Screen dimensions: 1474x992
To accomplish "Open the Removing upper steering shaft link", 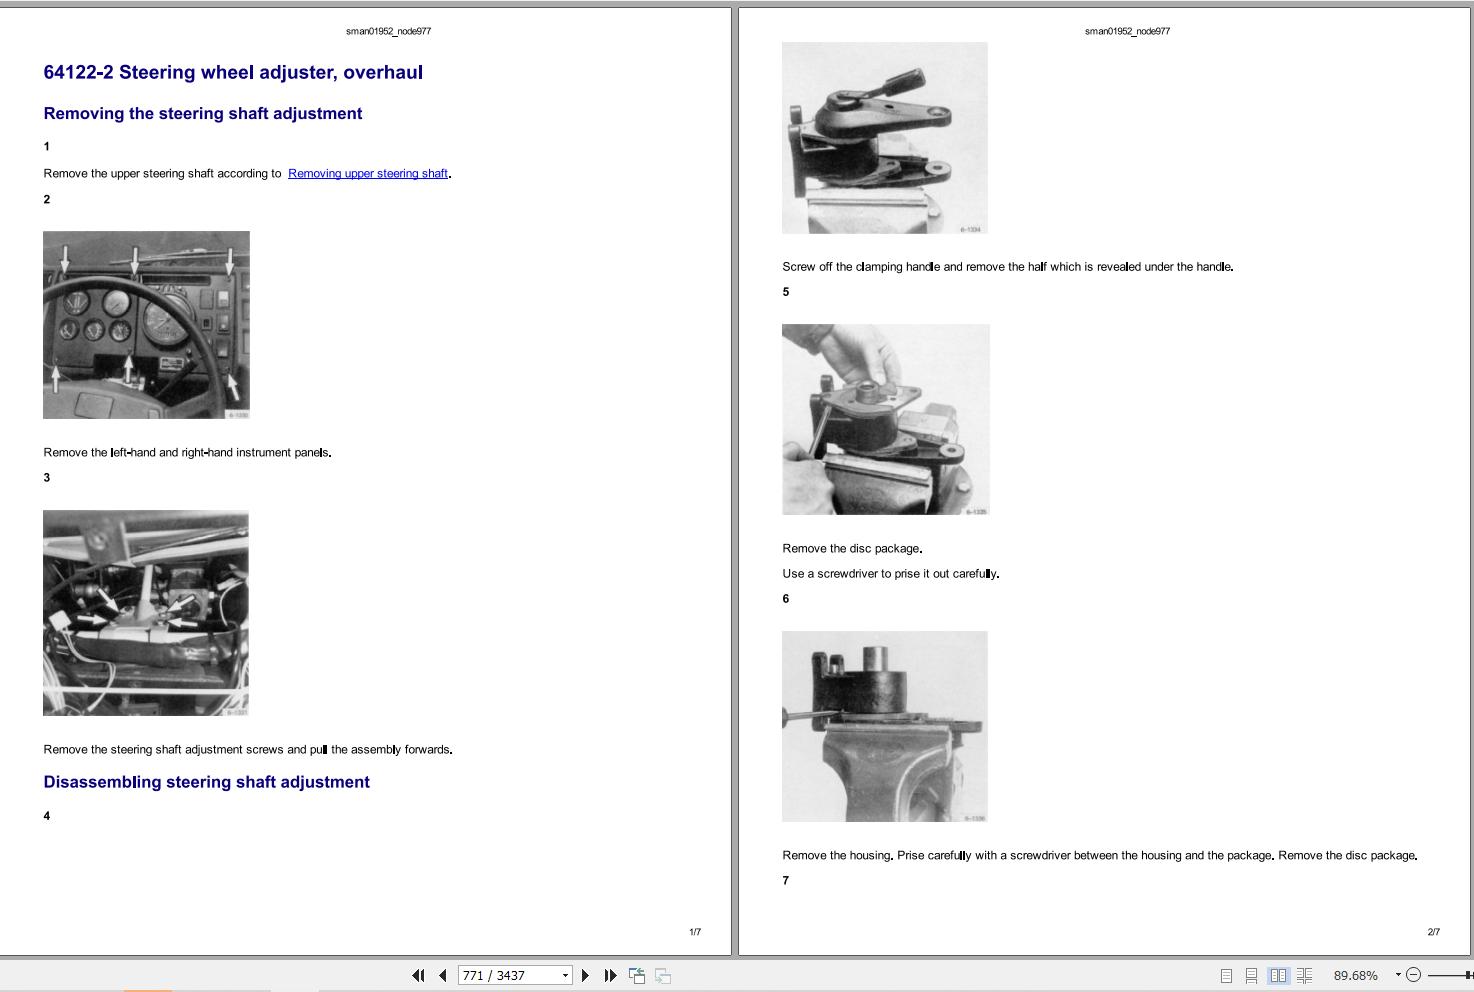I will tap(368, 173).
